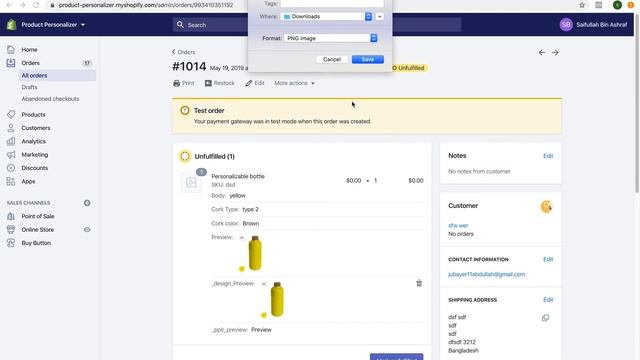Click Restock button
The height and width of the screenshot is (360, 640).
click(220, 83)
